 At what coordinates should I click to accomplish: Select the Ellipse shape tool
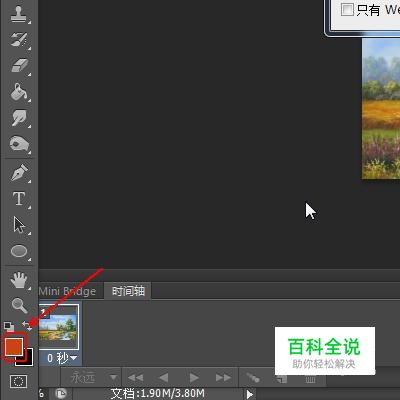click(19, 251)
